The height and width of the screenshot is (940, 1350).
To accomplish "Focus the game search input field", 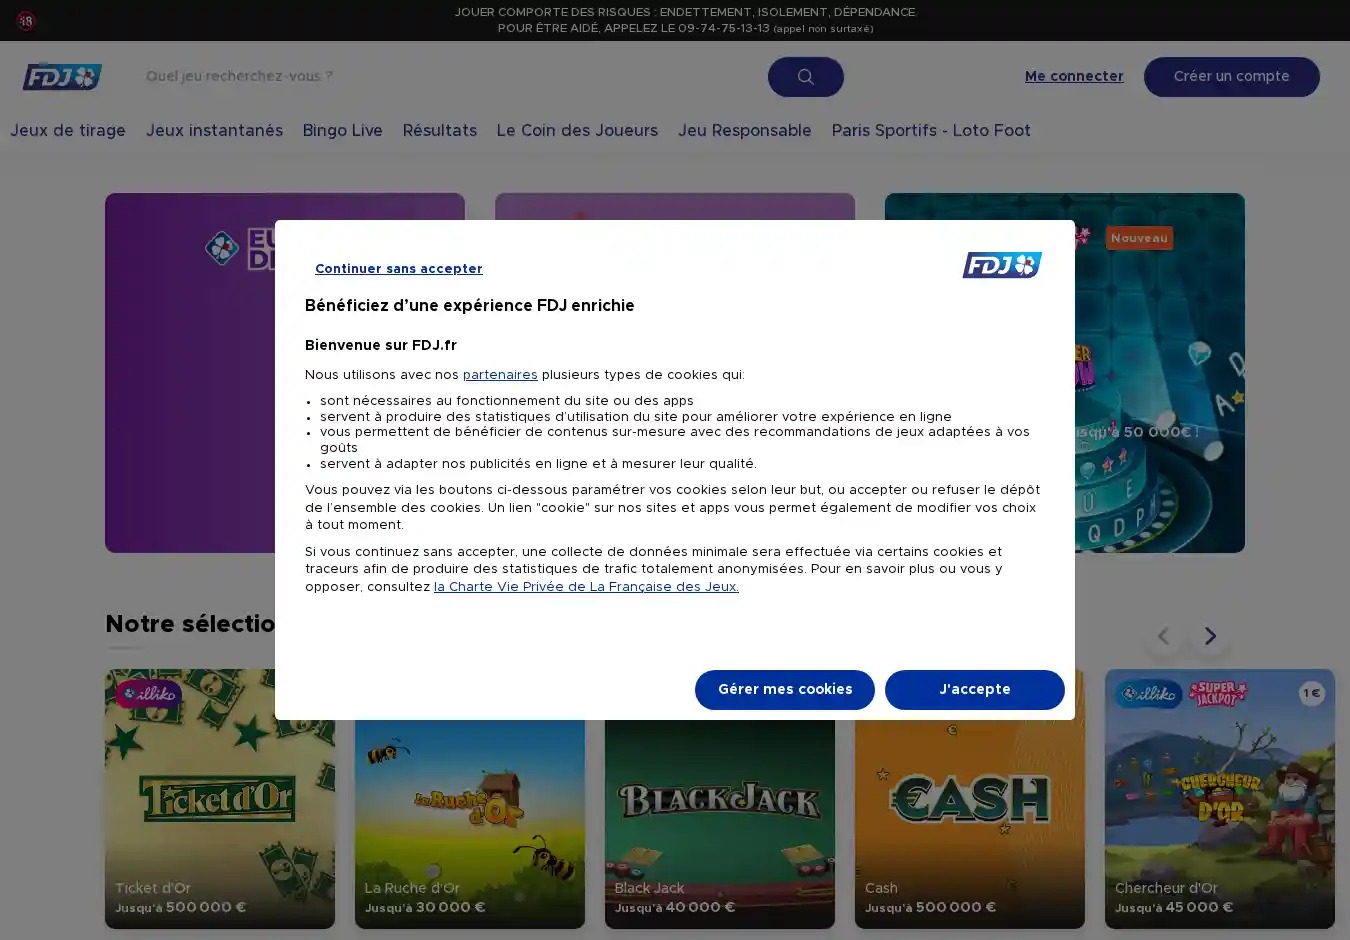I will point(450,77).
